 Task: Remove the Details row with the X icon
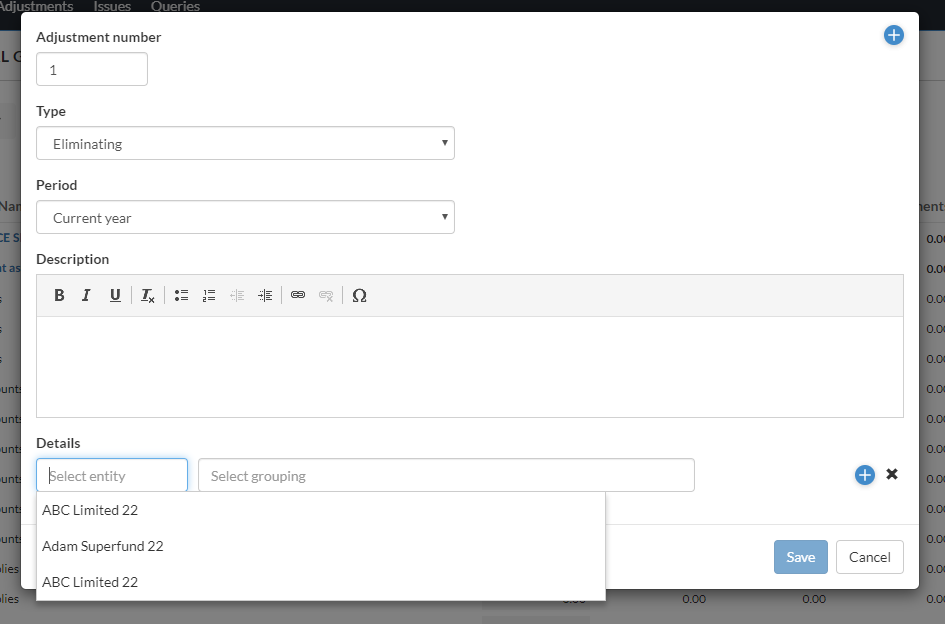(892, 474)
